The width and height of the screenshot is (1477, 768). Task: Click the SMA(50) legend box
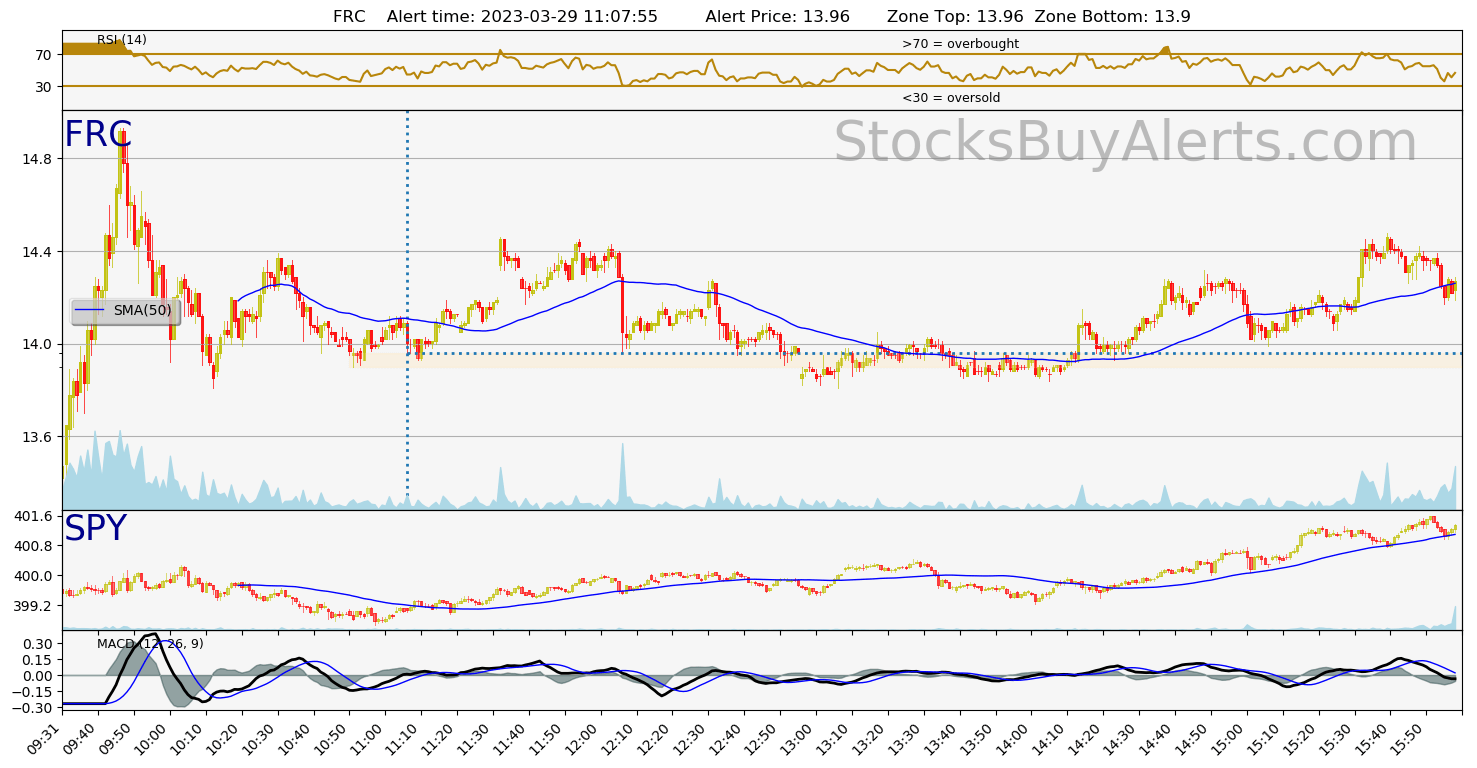tap(126, 311)
